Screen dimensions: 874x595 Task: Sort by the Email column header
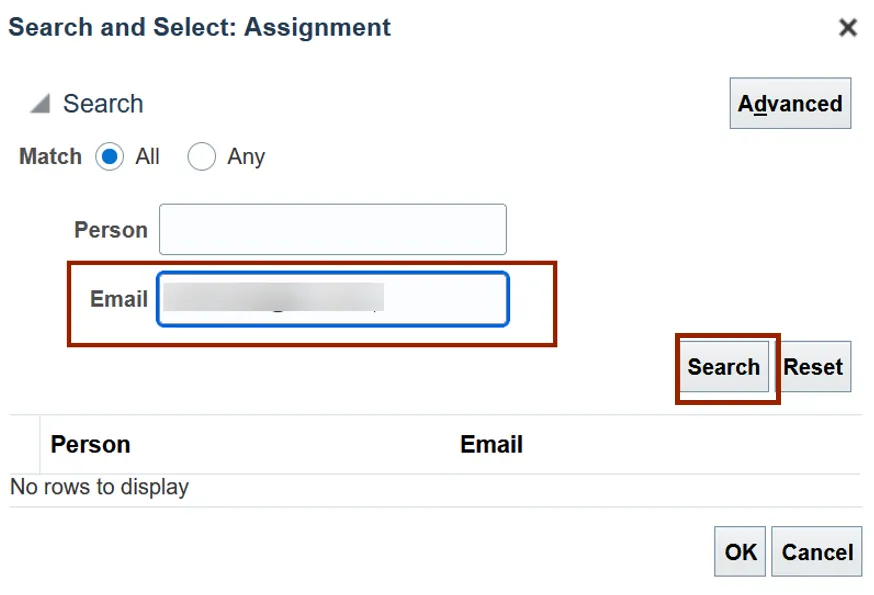click(x=491, y=444)
